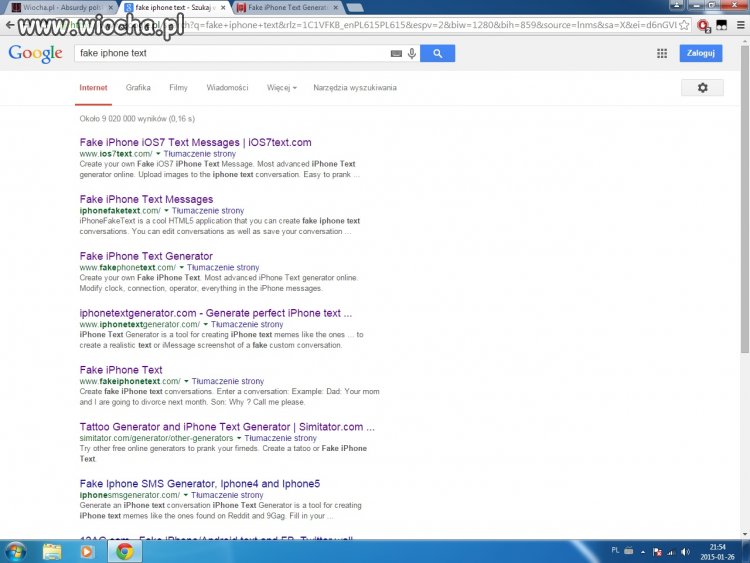Expand arrow next to iphonefaketext.com URL

point(166,211)
